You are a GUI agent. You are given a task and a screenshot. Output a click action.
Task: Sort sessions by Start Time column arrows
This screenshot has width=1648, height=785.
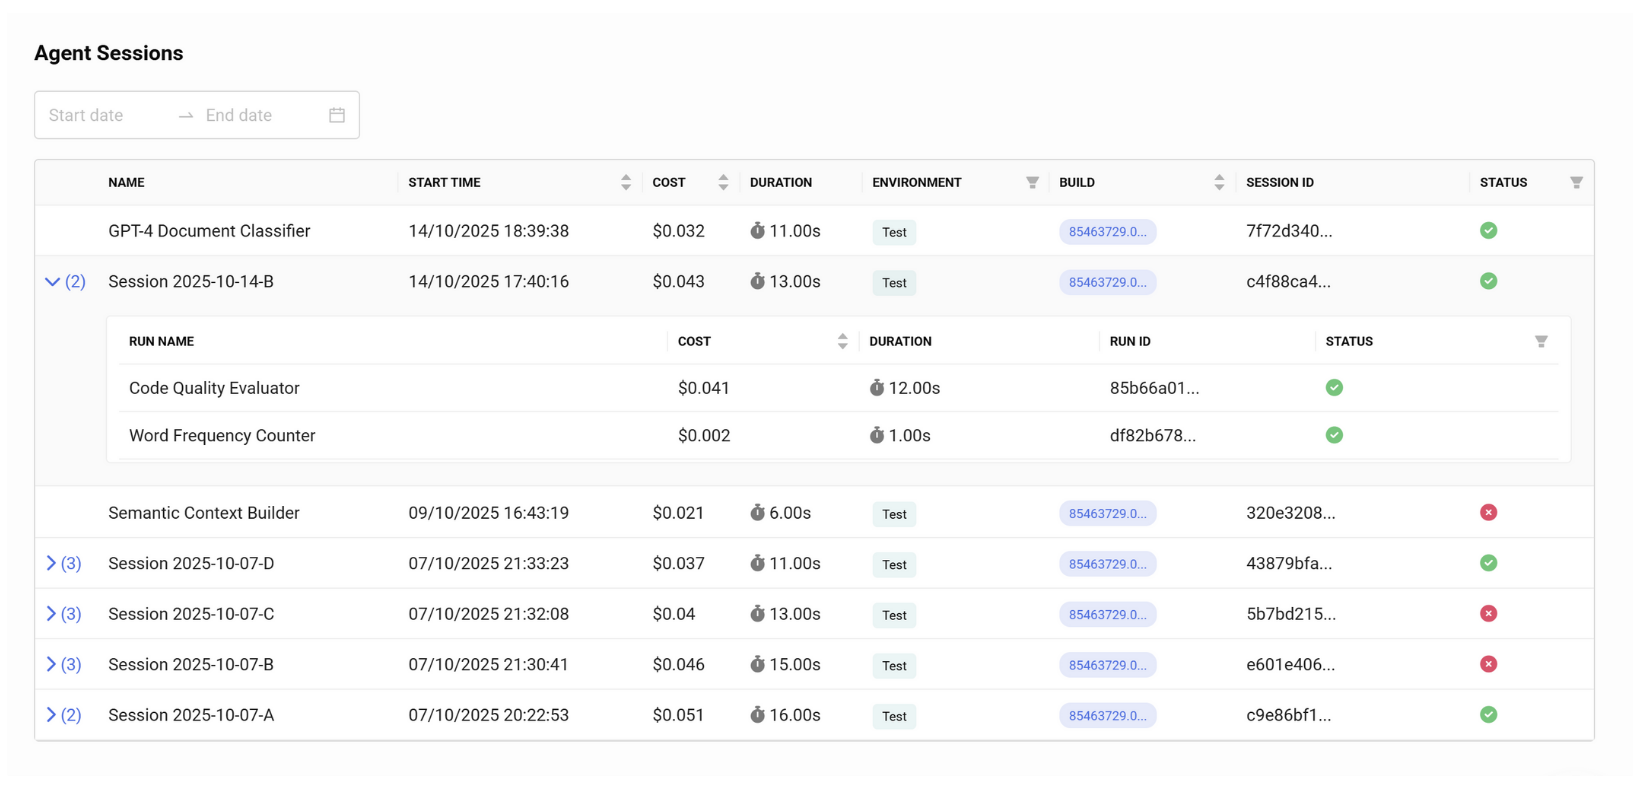click(625, 182)
